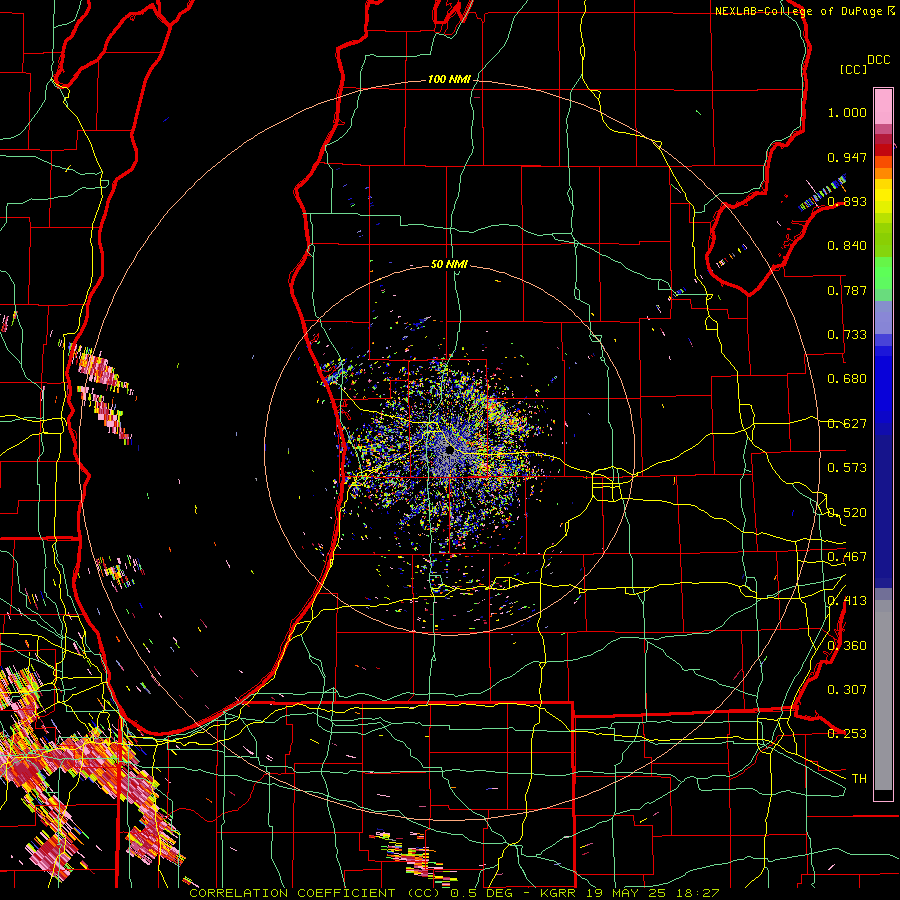Click the DCC label above color bar

(878, 60)
